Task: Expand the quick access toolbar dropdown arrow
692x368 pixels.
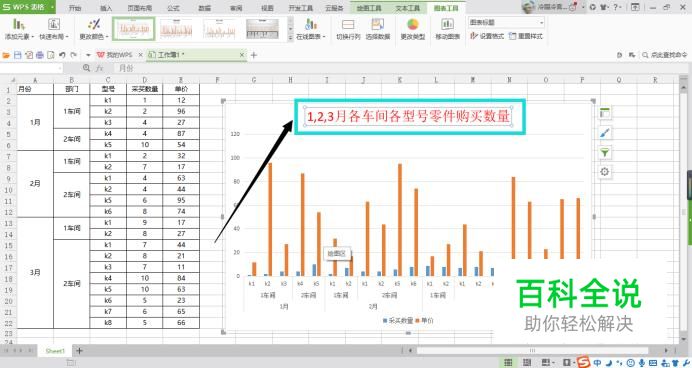Action: tap(88, 55)
